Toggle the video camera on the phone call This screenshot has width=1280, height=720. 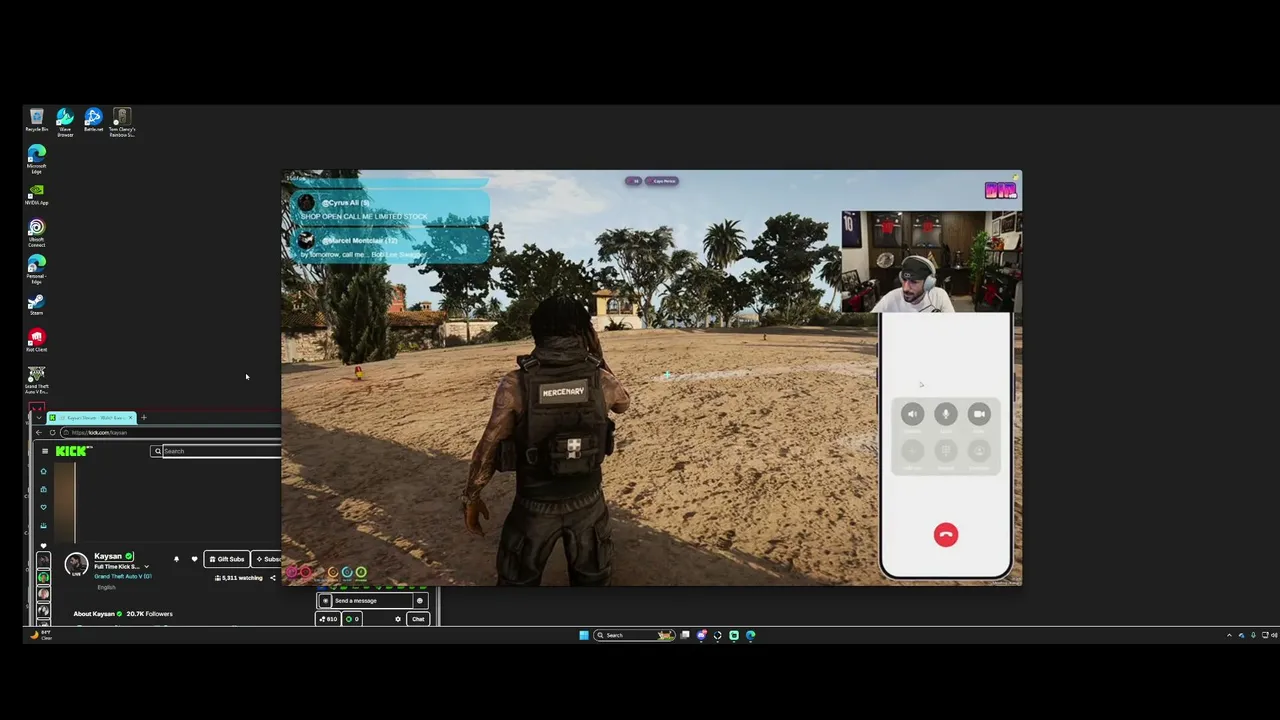(979, 414)
